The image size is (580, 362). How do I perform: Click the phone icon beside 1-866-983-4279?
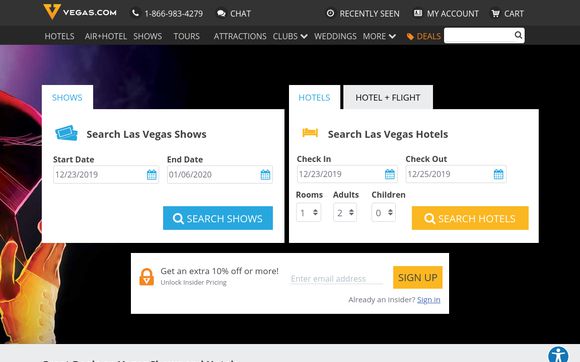[135, 13]
